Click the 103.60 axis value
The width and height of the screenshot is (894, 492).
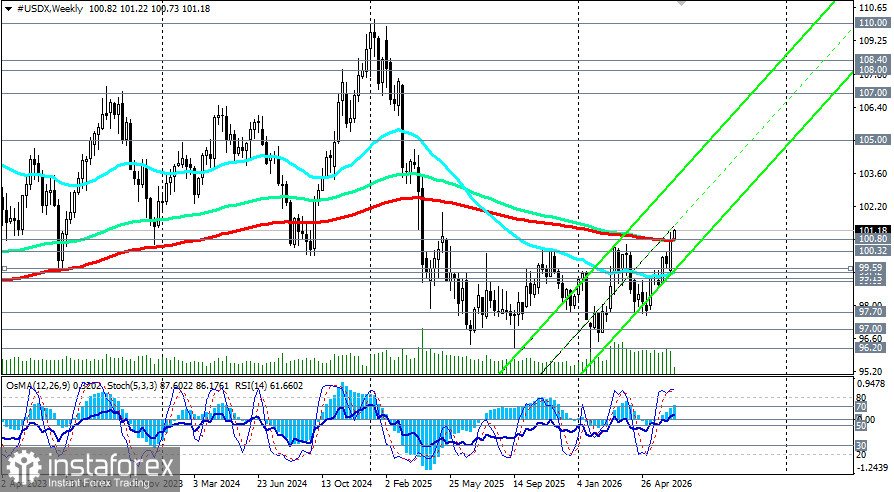pos(873,174)
